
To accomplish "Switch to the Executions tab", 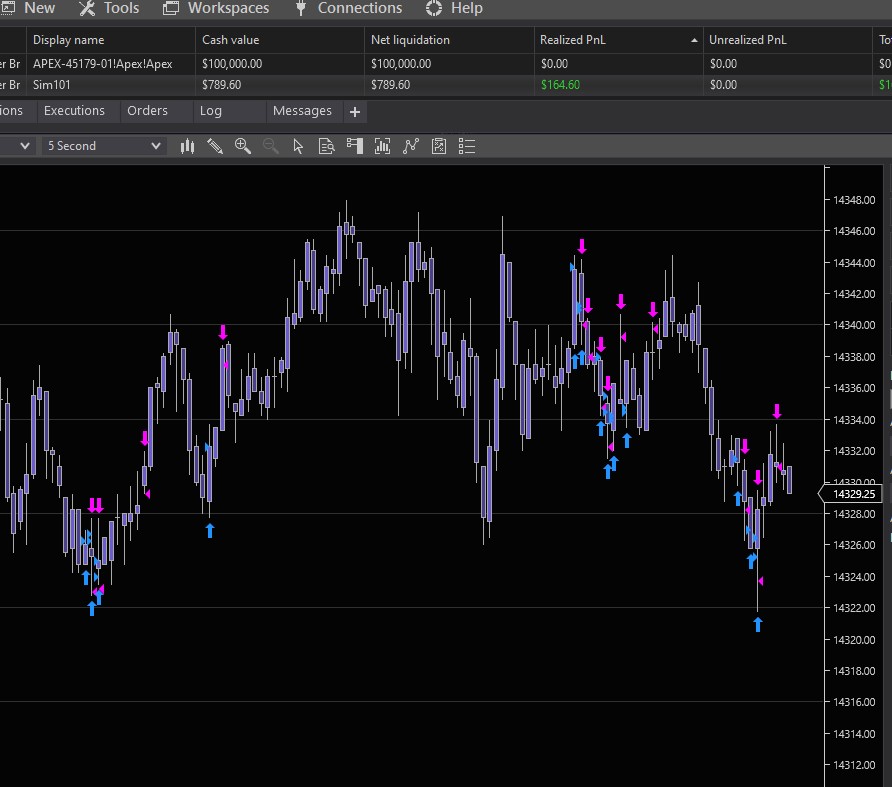I will 74,111.
